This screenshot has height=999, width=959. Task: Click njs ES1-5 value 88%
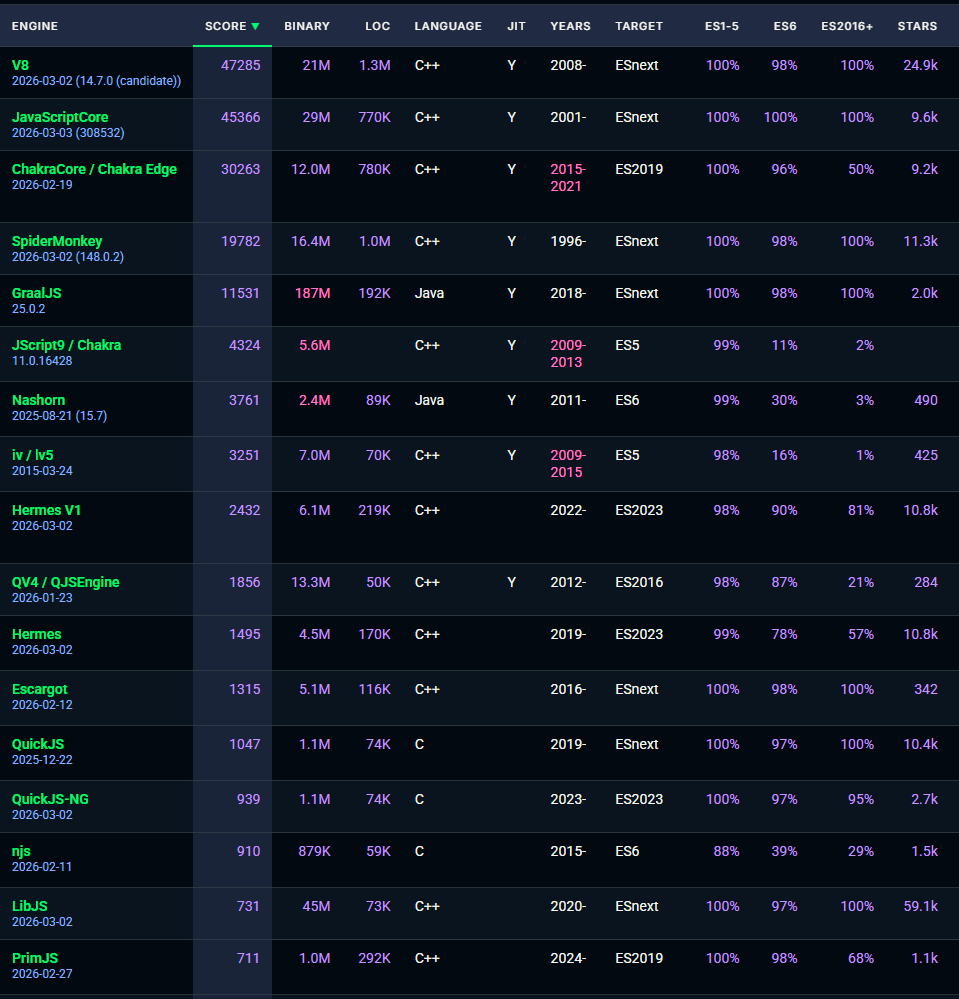click(726, 851)
